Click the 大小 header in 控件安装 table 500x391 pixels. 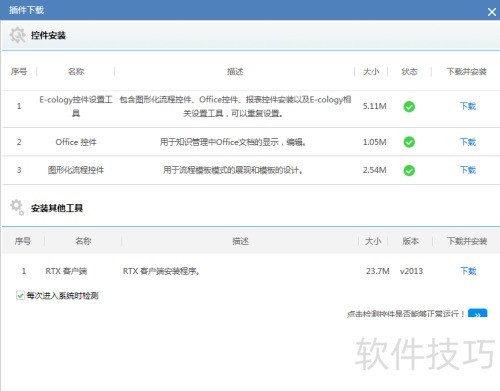(x=371, y=71)
